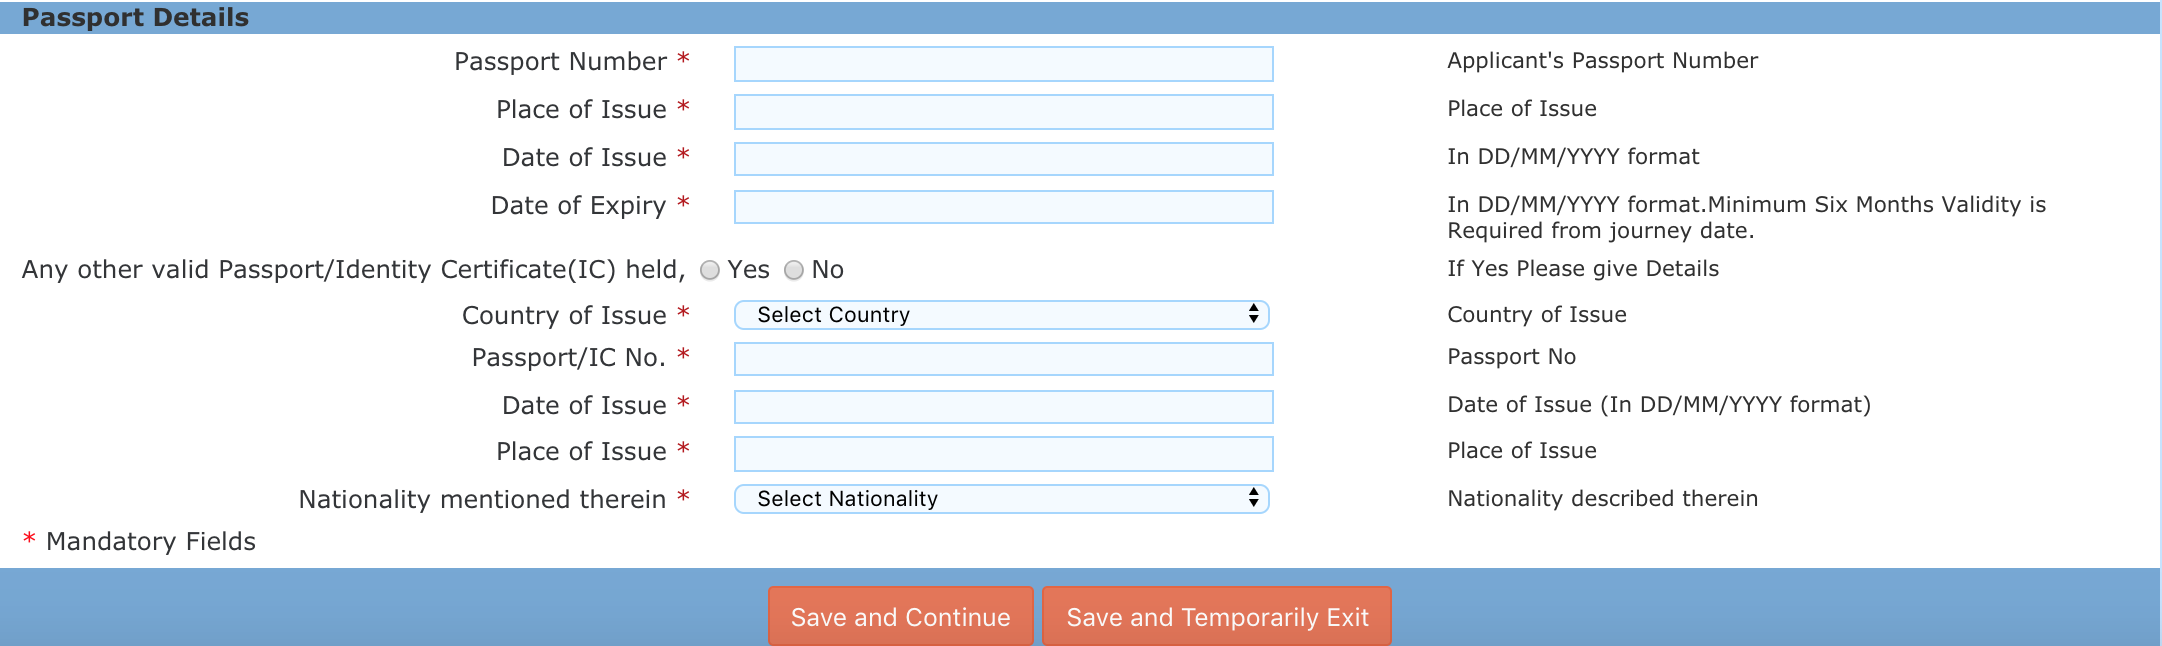This screenshot has width=2162, height=646.
Task: Click the Applicant's Passport Number hint text
Action: [x=1600, y=60]
